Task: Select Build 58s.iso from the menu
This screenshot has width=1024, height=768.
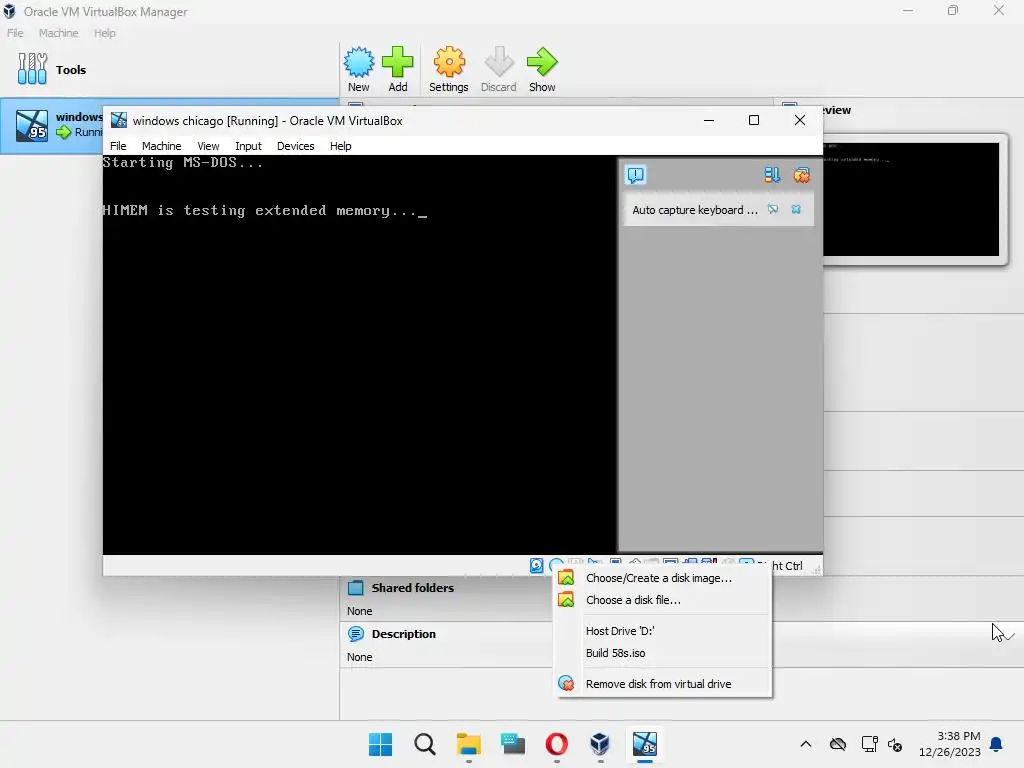Action: (x=663, y=653)
